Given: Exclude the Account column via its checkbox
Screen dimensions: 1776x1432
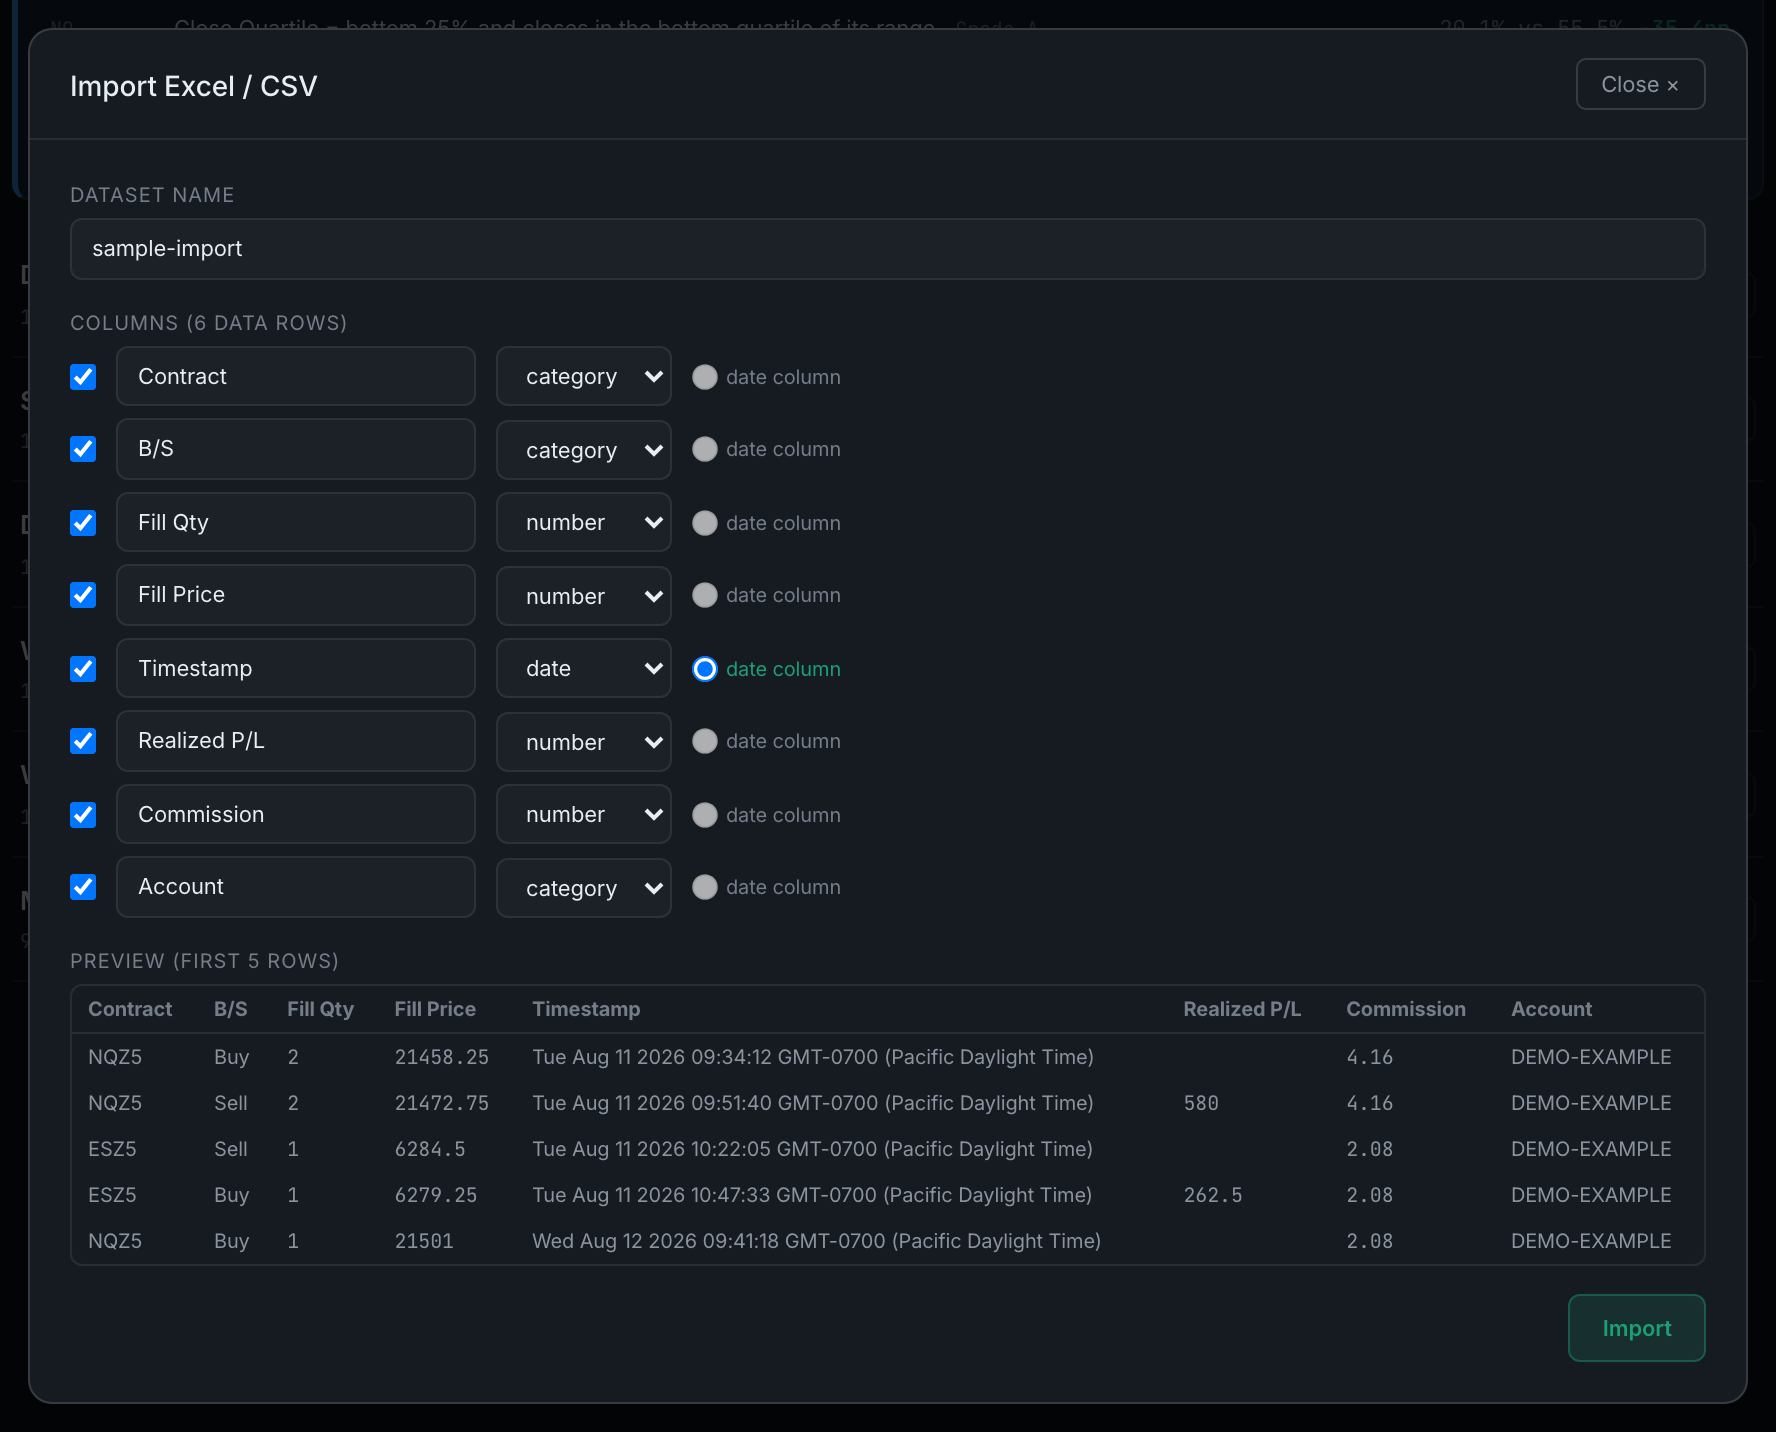Looking at the screenshot, I should (x=83, y=887).
